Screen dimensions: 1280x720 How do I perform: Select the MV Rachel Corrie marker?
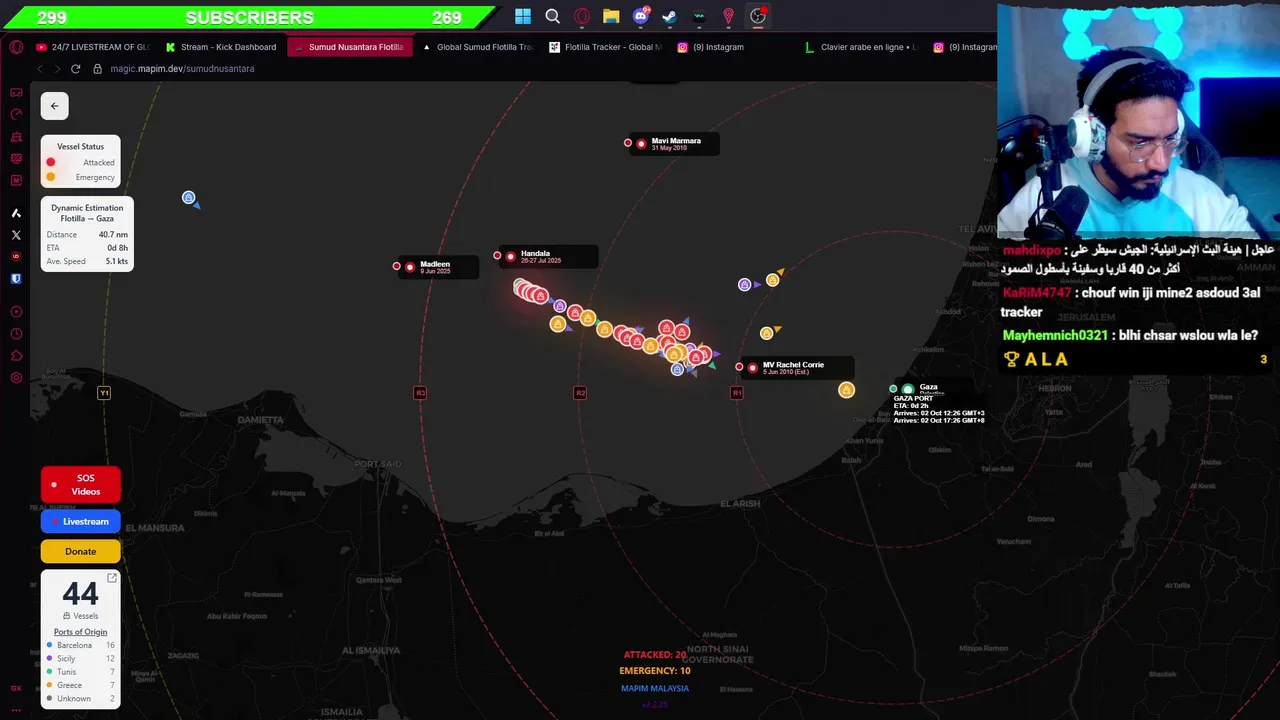[x=753, y=368]
